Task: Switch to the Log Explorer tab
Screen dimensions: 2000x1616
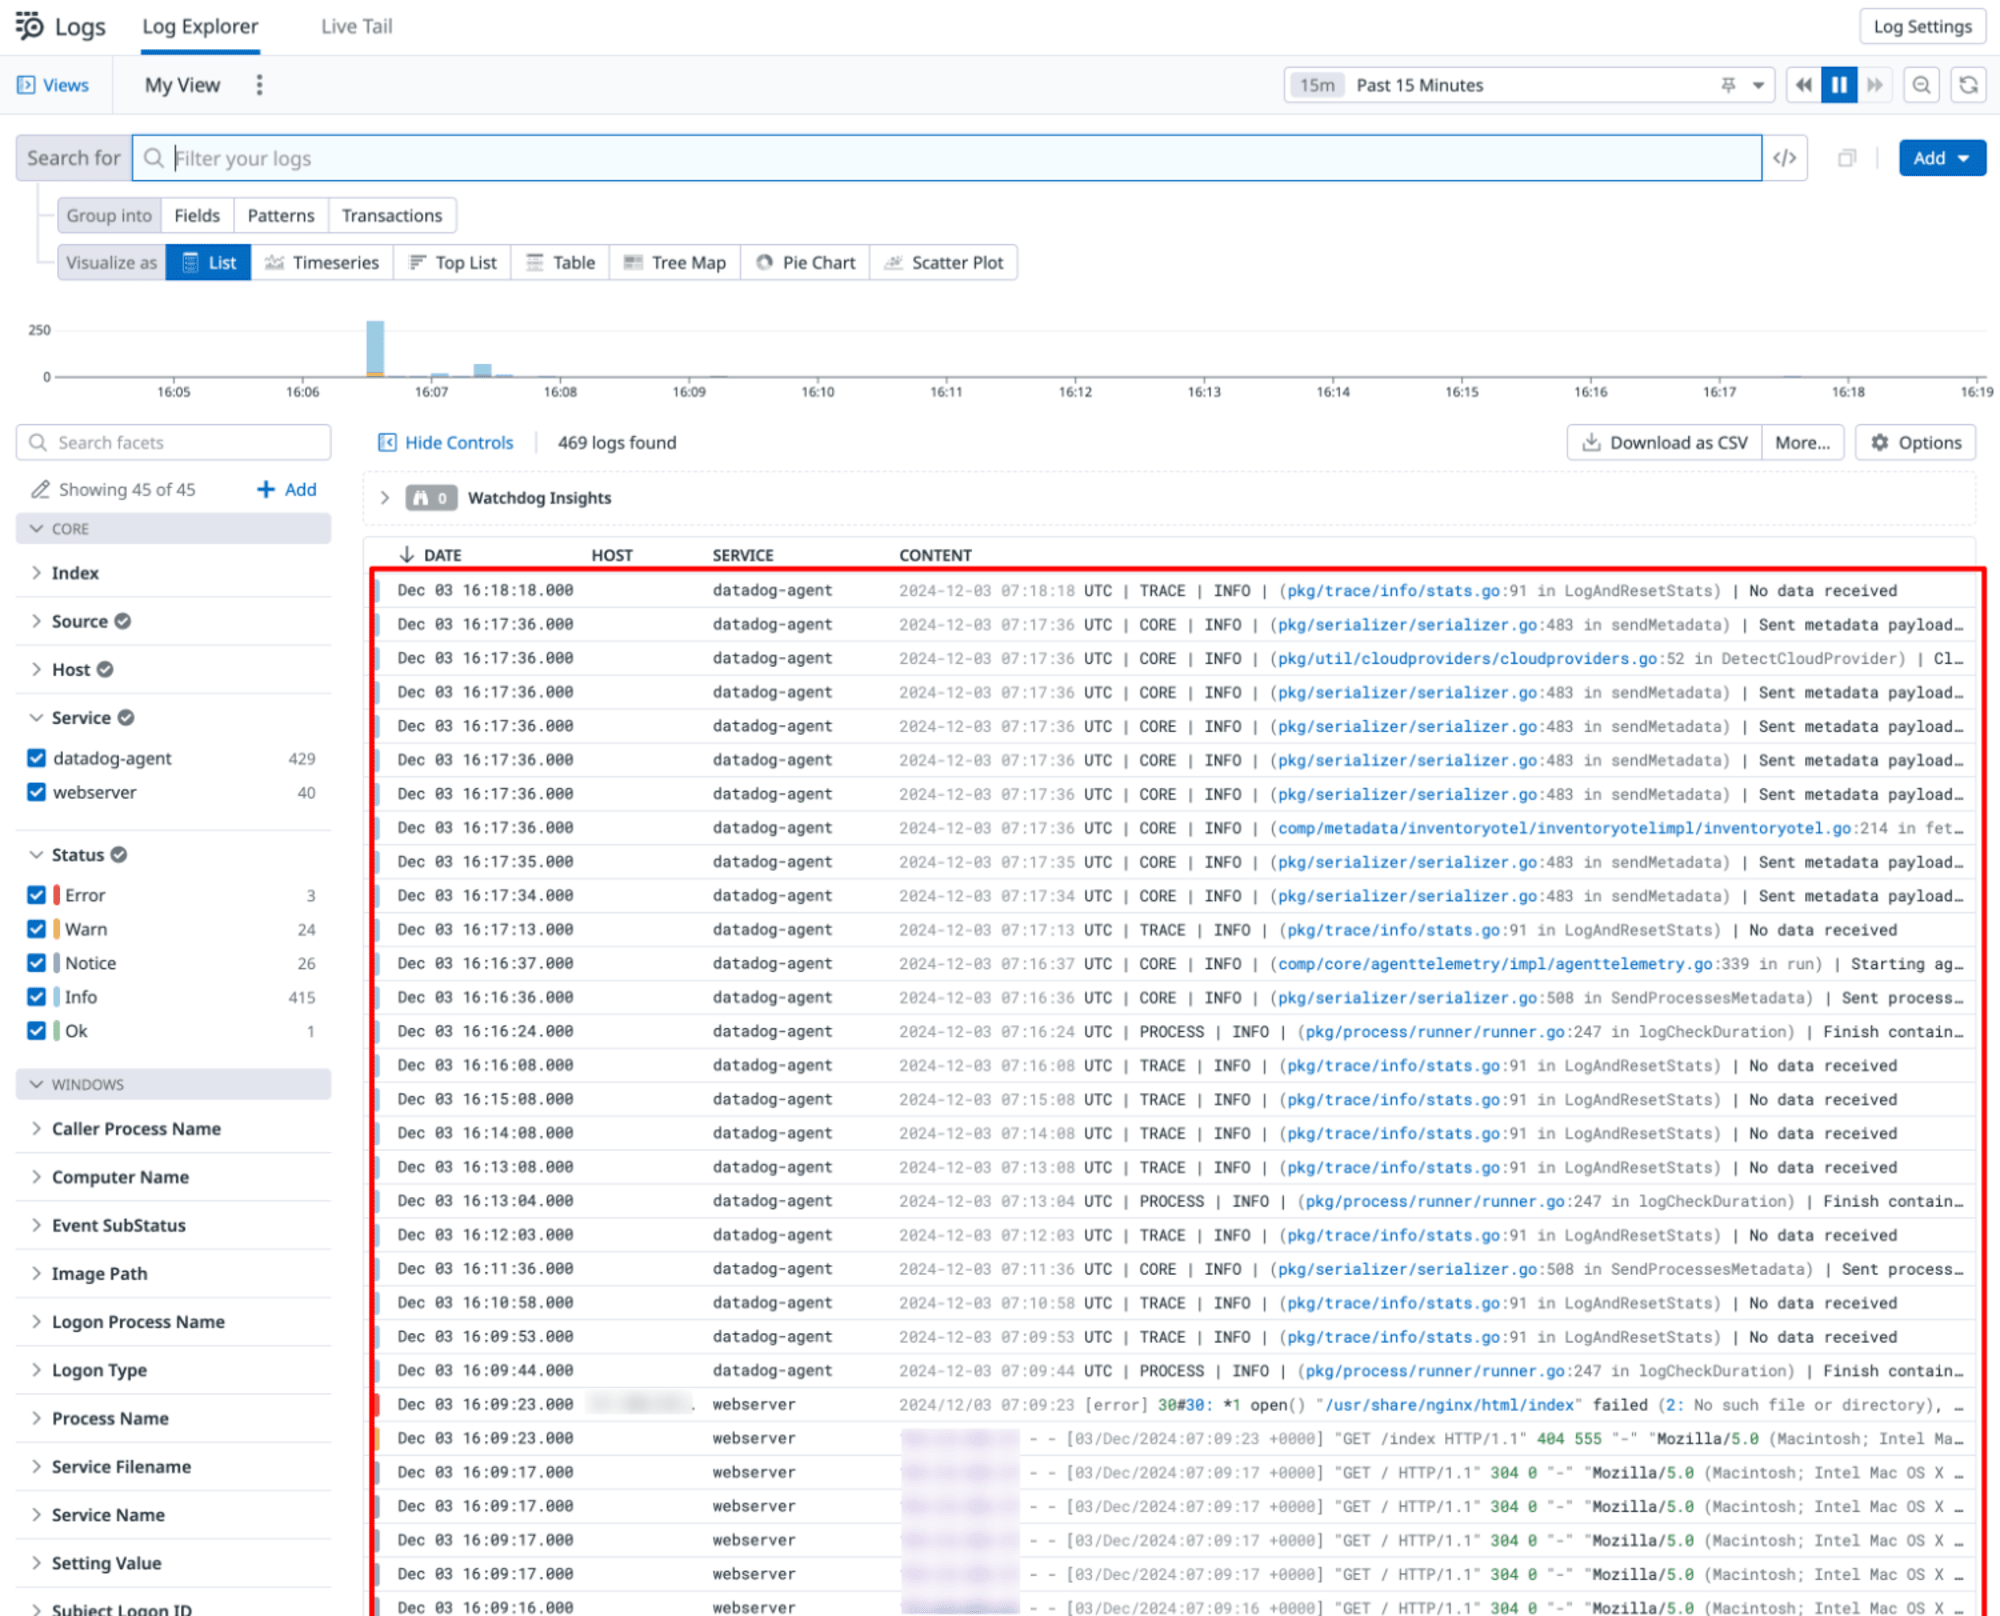Action: [x=200, y=27]
